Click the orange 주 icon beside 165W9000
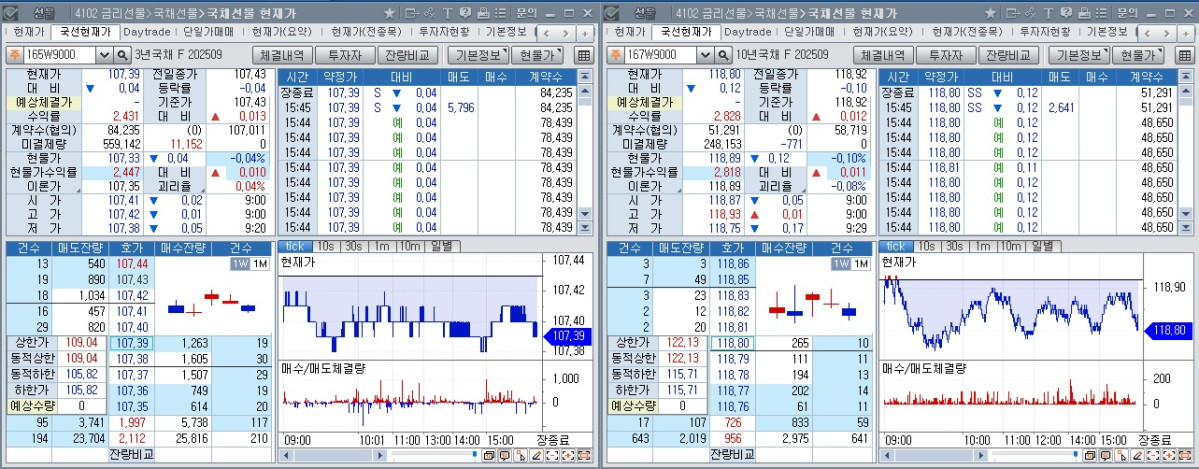 (15, 55)
